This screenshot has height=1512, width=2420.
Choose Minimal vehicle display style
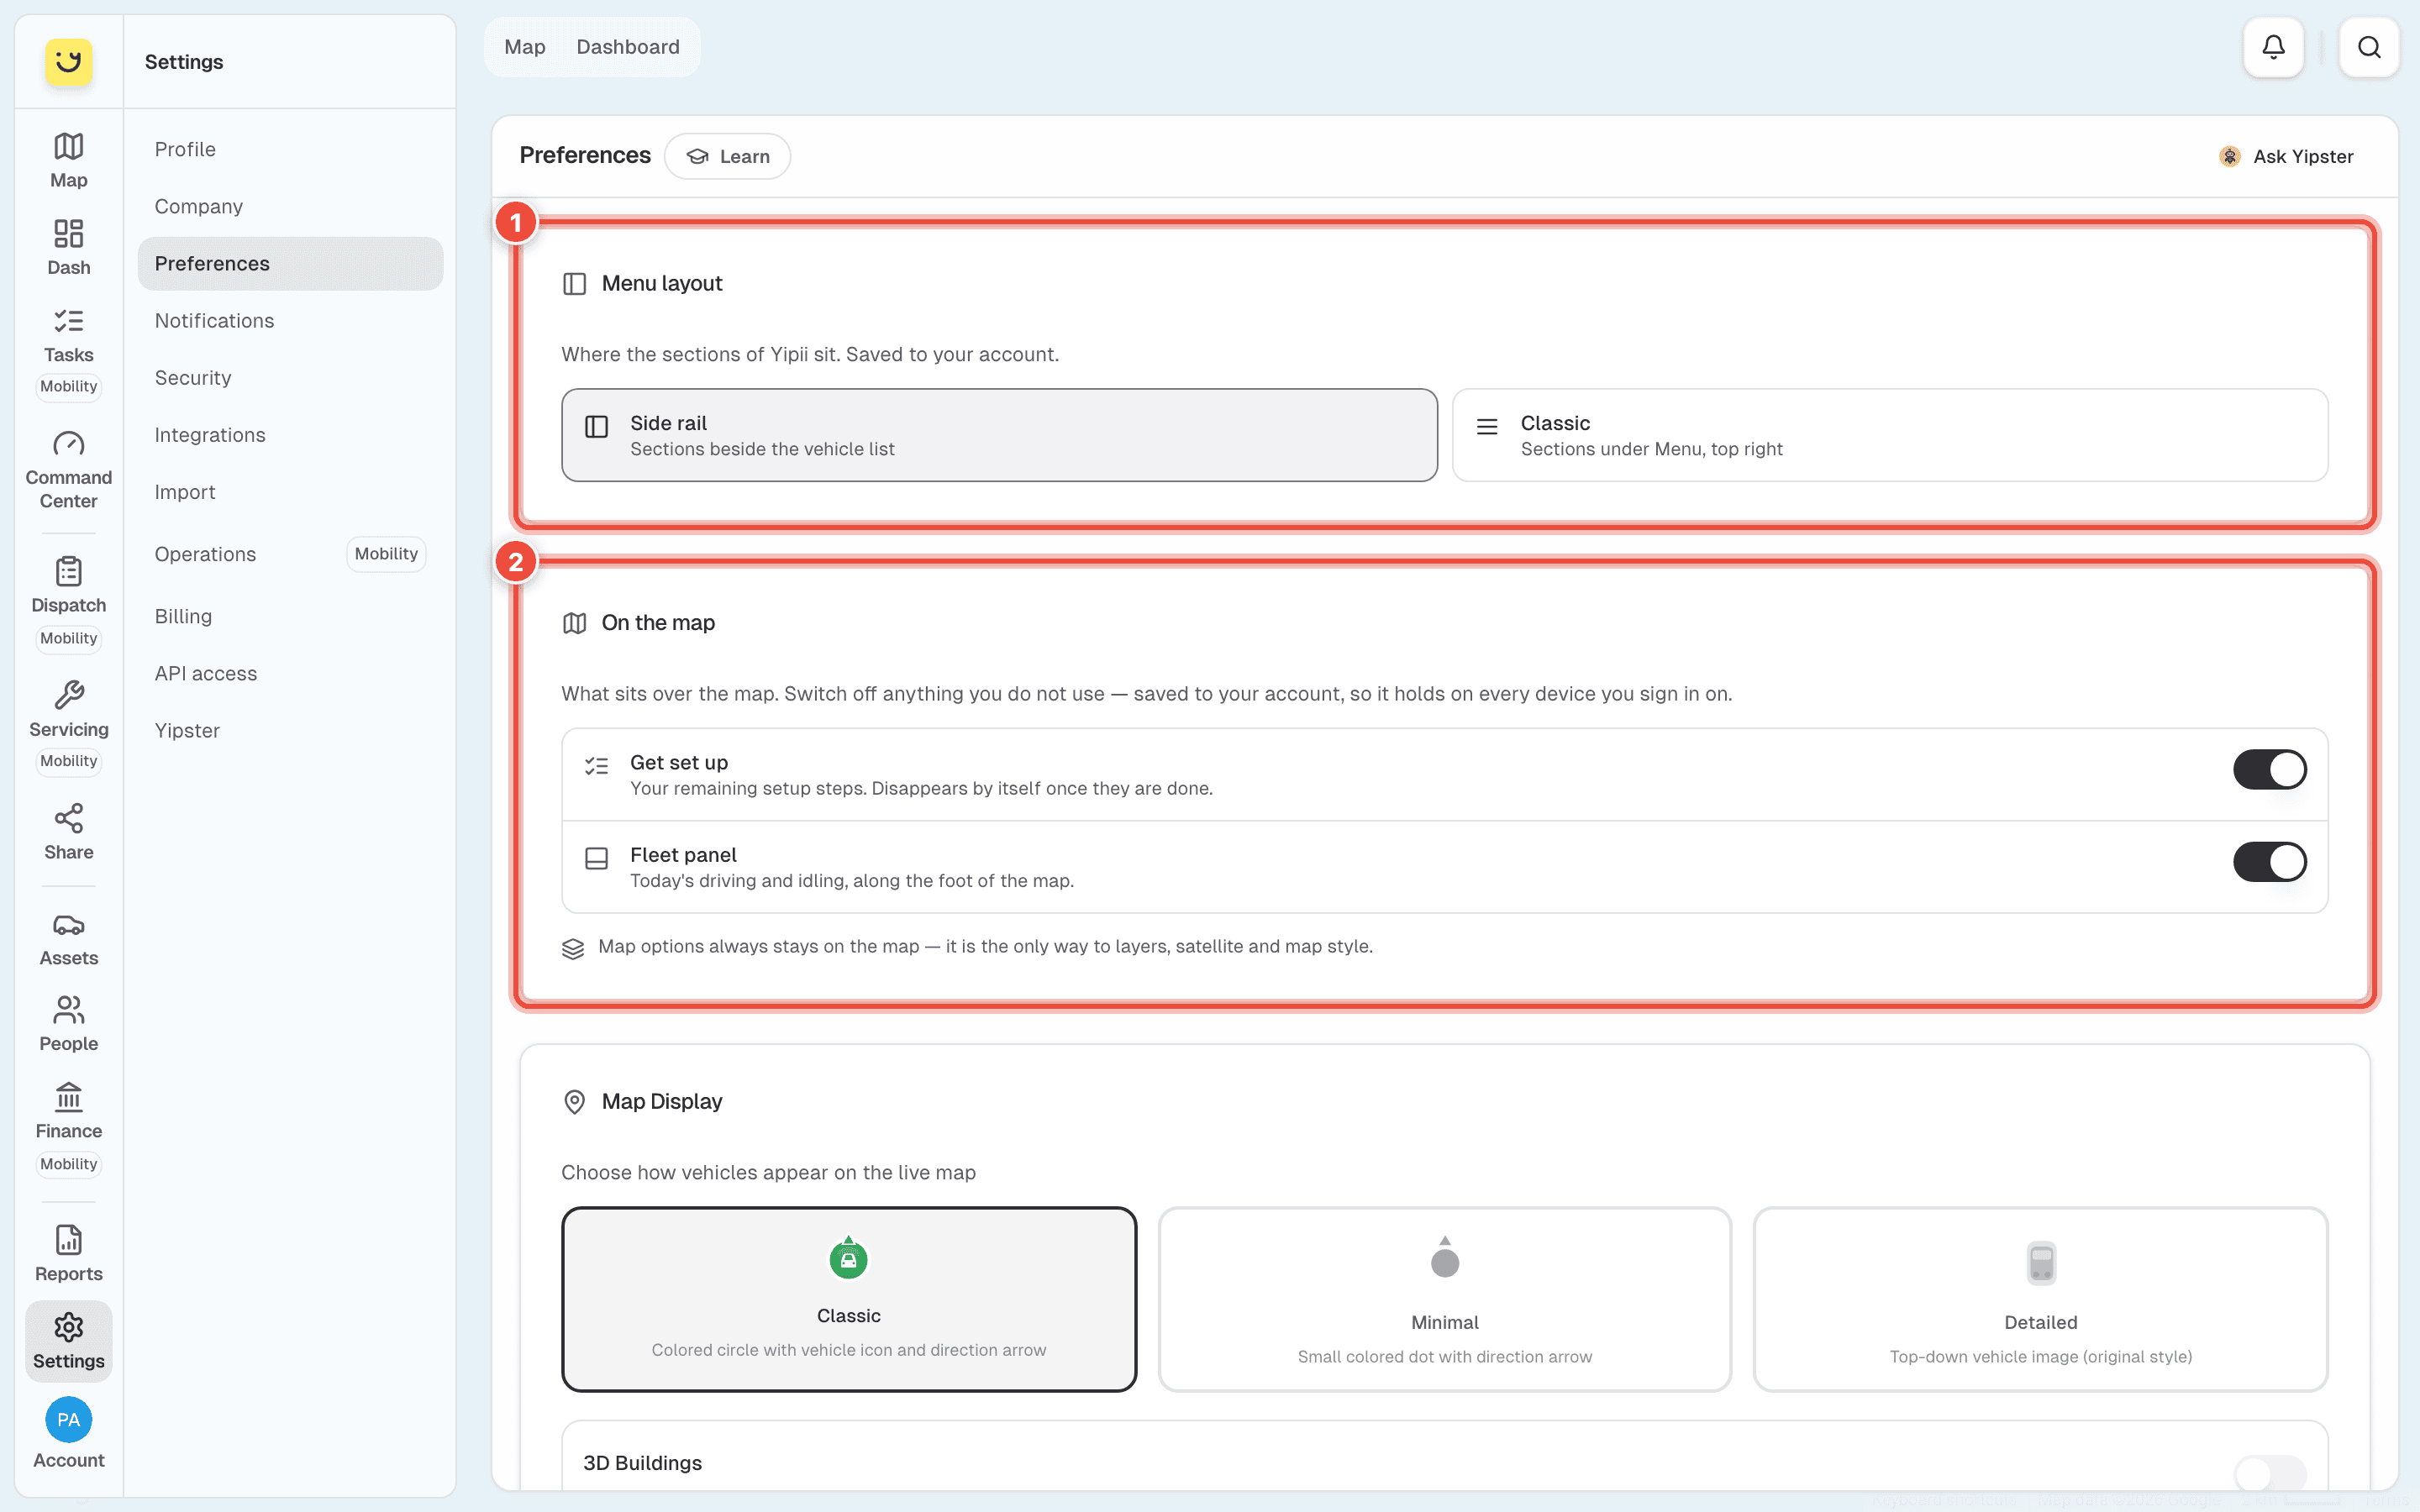[1444, 1298]
